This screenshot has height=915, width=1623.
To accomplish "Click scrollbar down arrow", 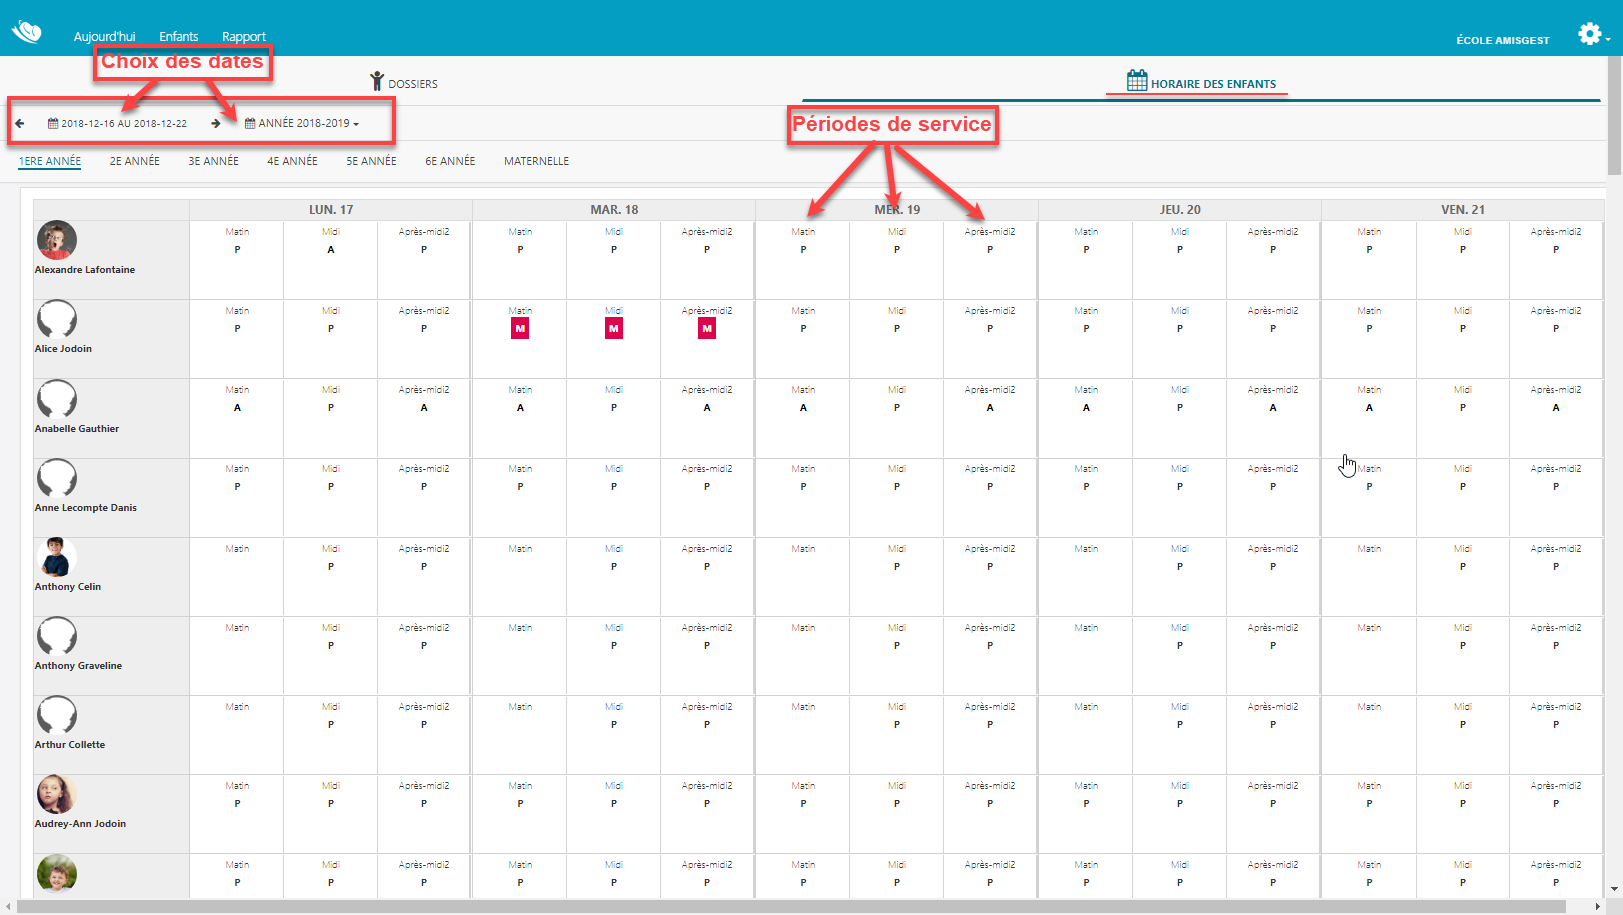I will [x=1614, y=889].
